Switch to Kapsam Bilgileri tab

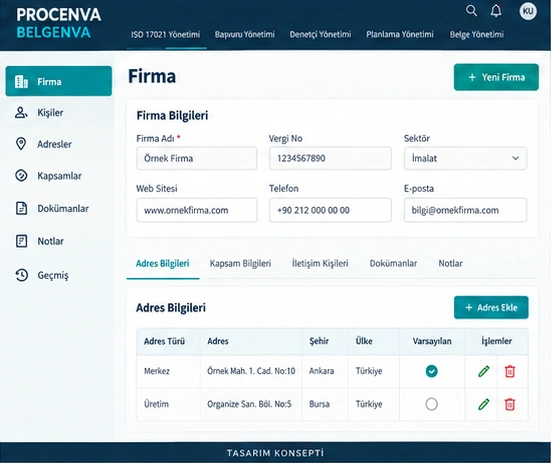coord(240,263)
